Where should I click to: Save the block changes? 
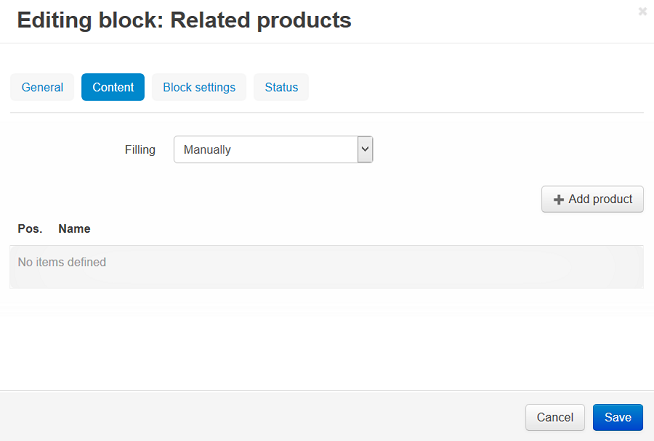tap(618, 417)
